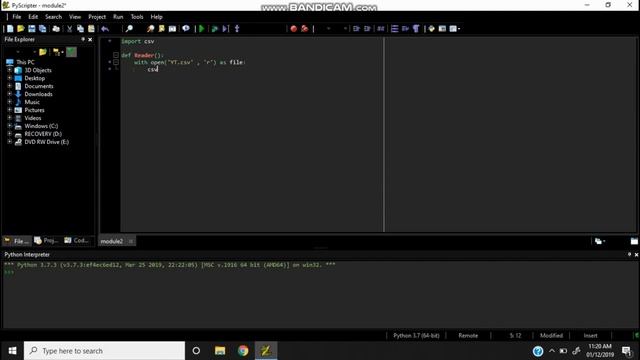The image size is (640, 360).
Task: Open File Explorer from the Windows taskbar
Action: [x=220, y=351]
